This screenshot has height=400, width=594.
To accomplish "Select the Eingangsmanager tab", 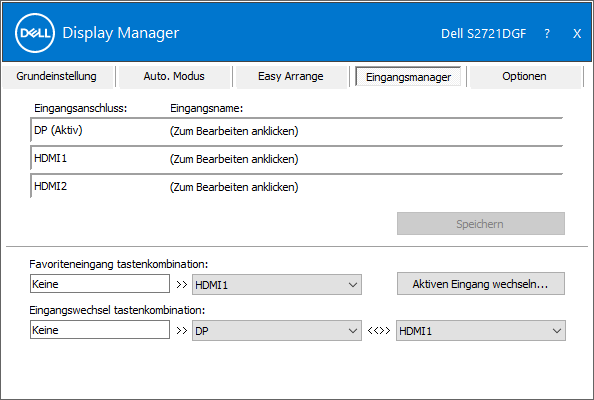I will (x=408, y=77).
